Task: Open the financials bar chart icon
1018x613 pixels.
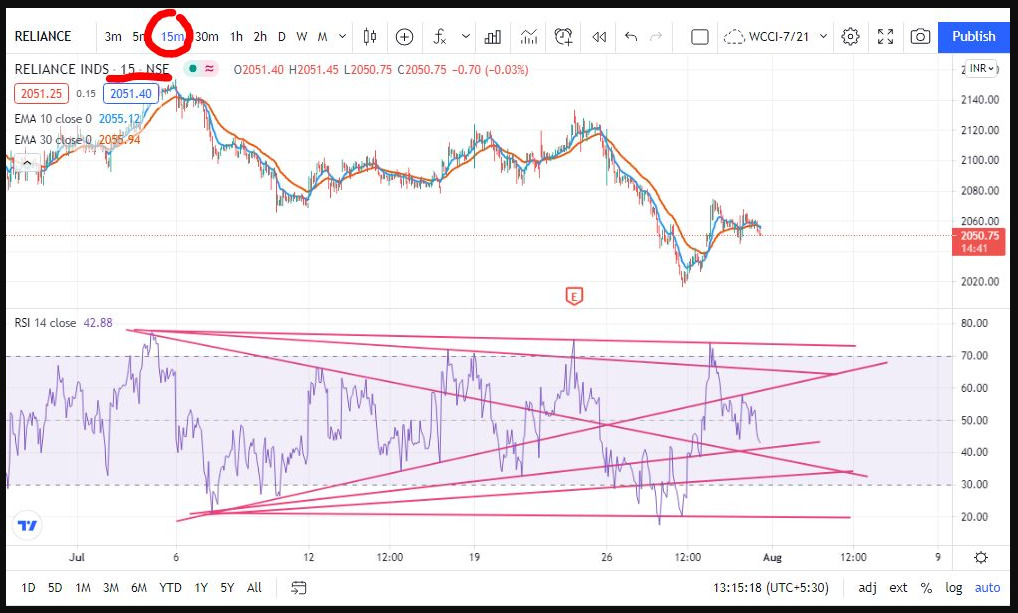Action: click(492, 37)
